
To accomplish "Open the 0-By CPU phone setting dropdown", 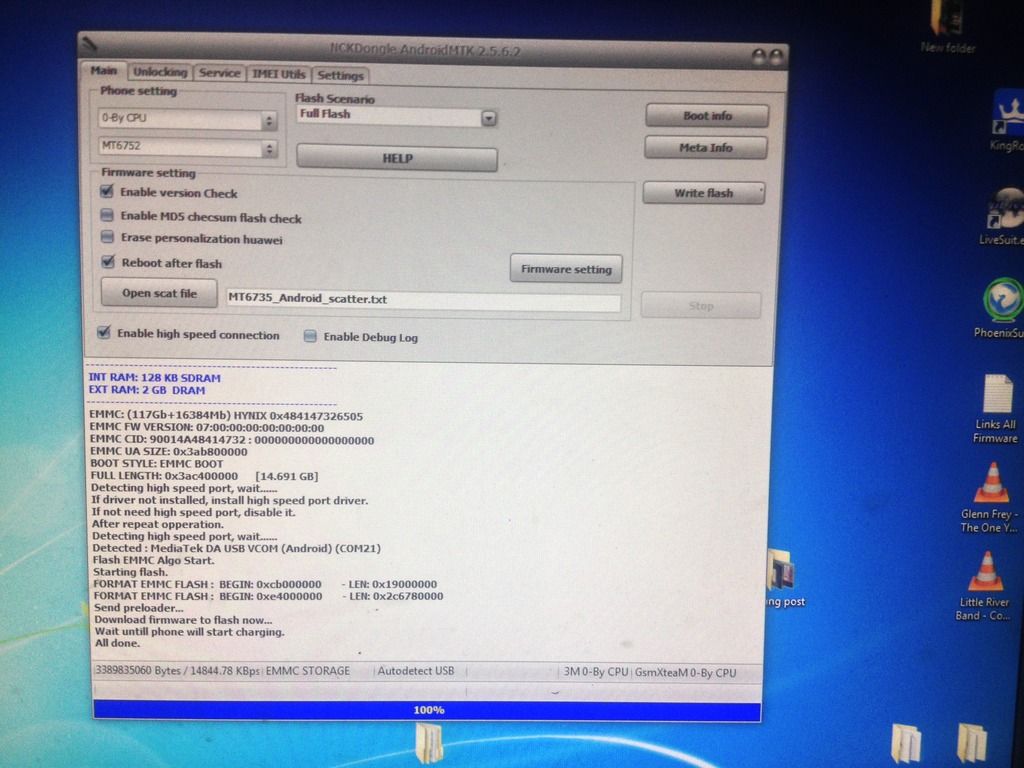I will [x=268, y=120].
